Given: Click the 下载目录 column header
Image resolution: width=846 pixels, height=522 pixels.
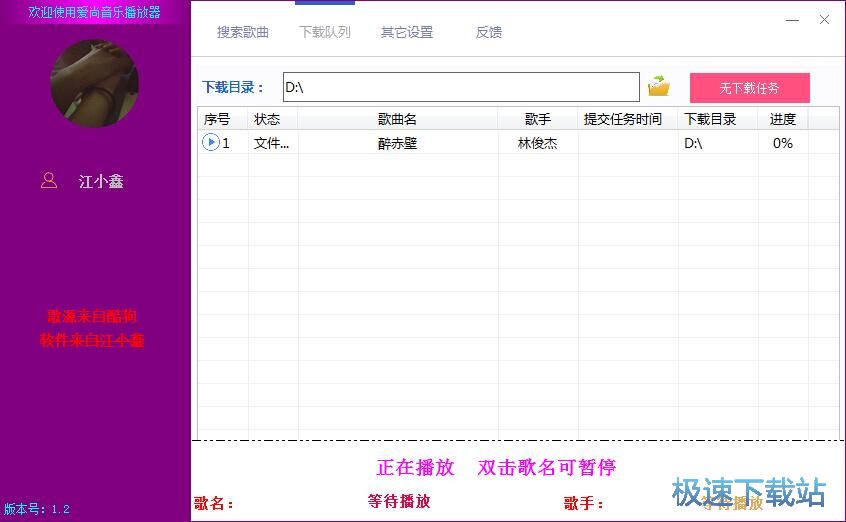Looking at the screenshot, I should (718, 119).
